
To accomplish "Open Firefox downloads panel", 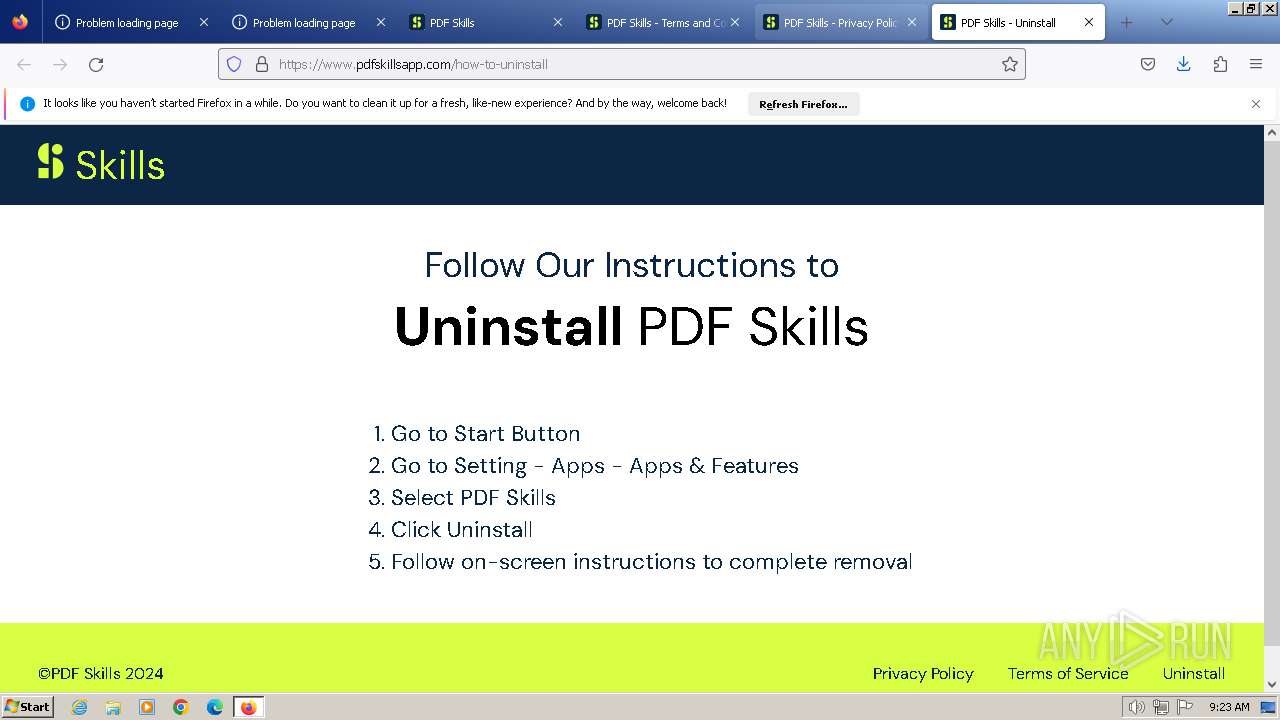I will pyautogui.click(x=1183, y=64).
